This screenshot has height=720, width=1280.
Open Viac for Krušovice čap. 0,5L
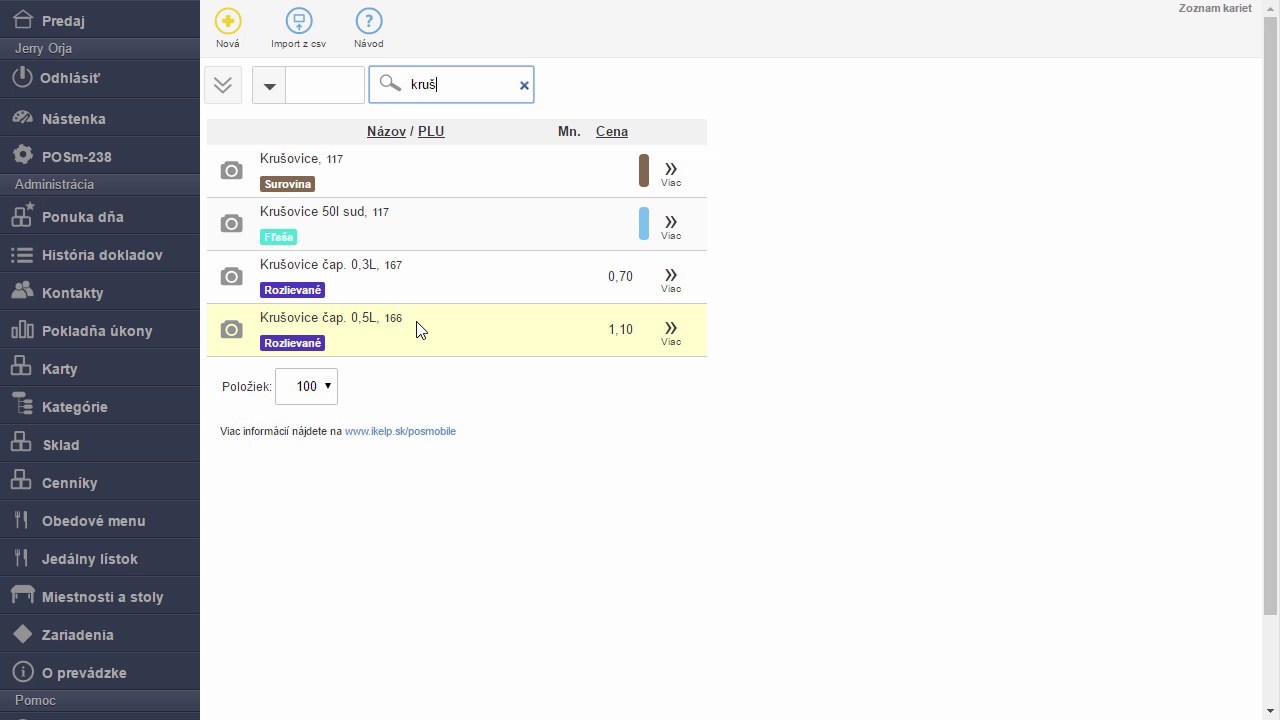pos(671,332)
